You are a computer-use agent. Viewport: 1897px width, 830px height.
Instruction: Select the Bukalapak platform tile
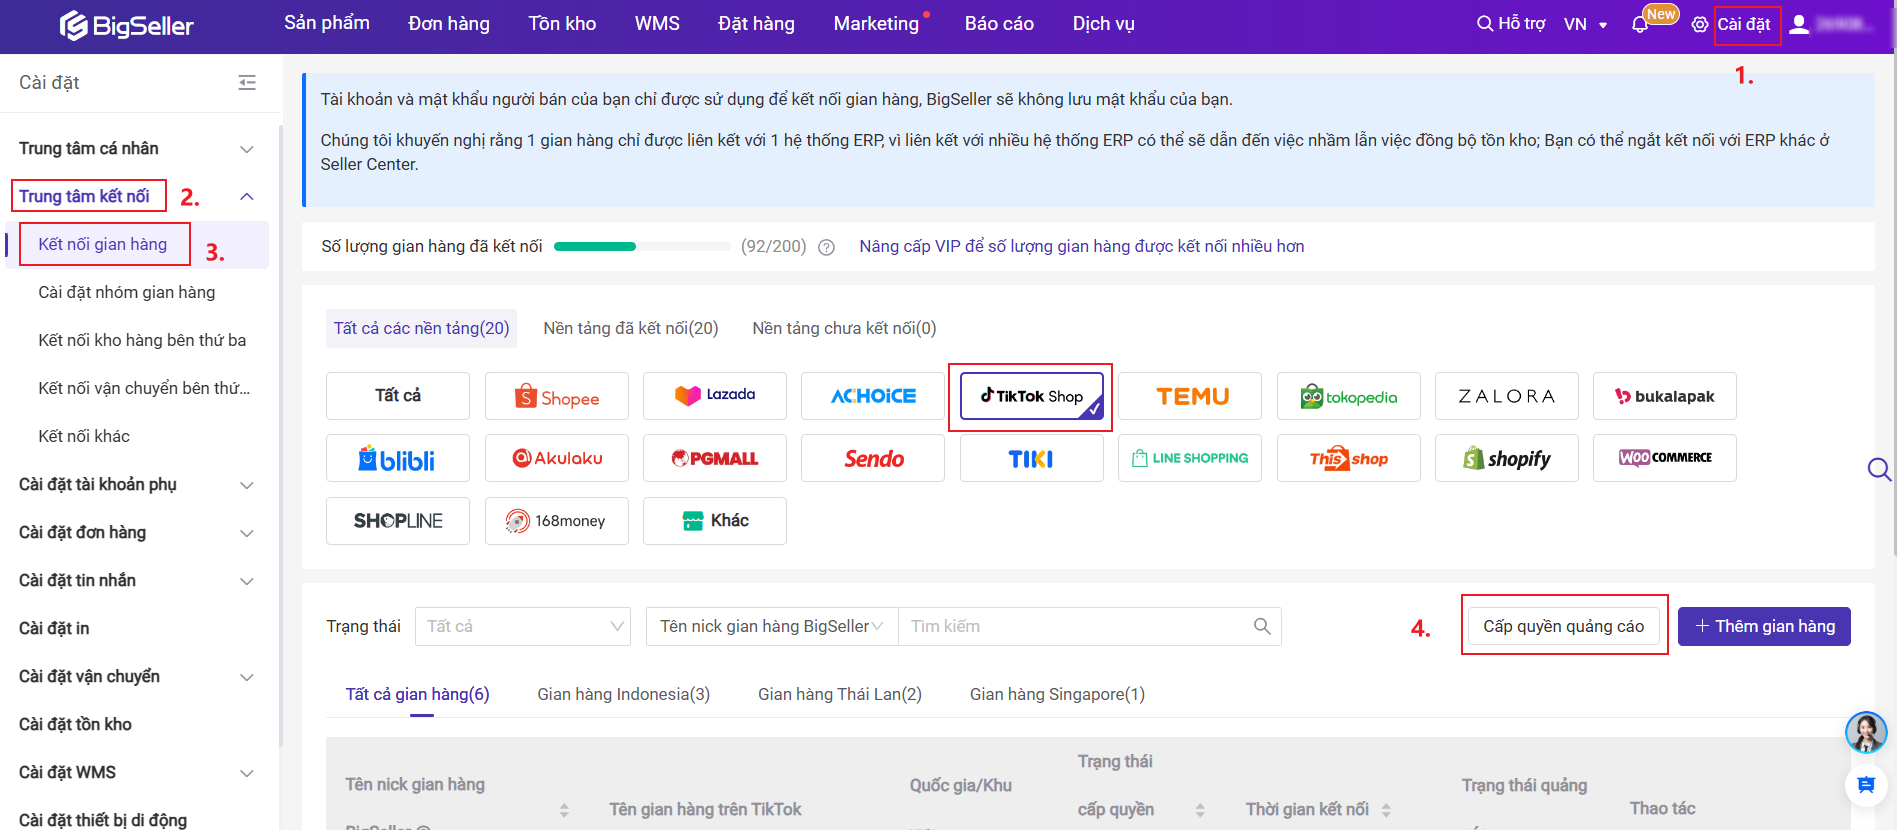pos(1664,396)
